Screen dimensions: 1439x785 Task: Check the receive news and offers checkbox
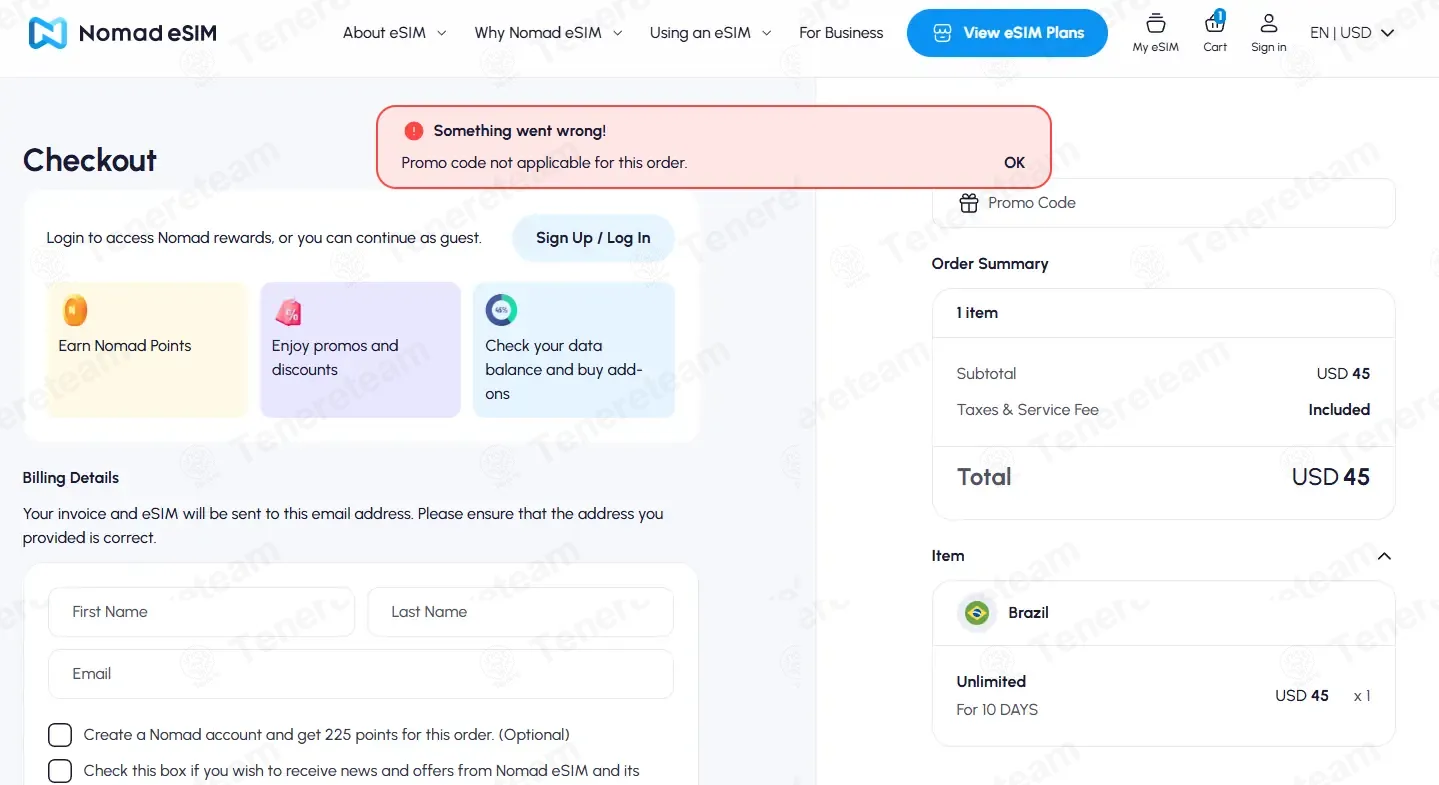click(x=60, y=771)
